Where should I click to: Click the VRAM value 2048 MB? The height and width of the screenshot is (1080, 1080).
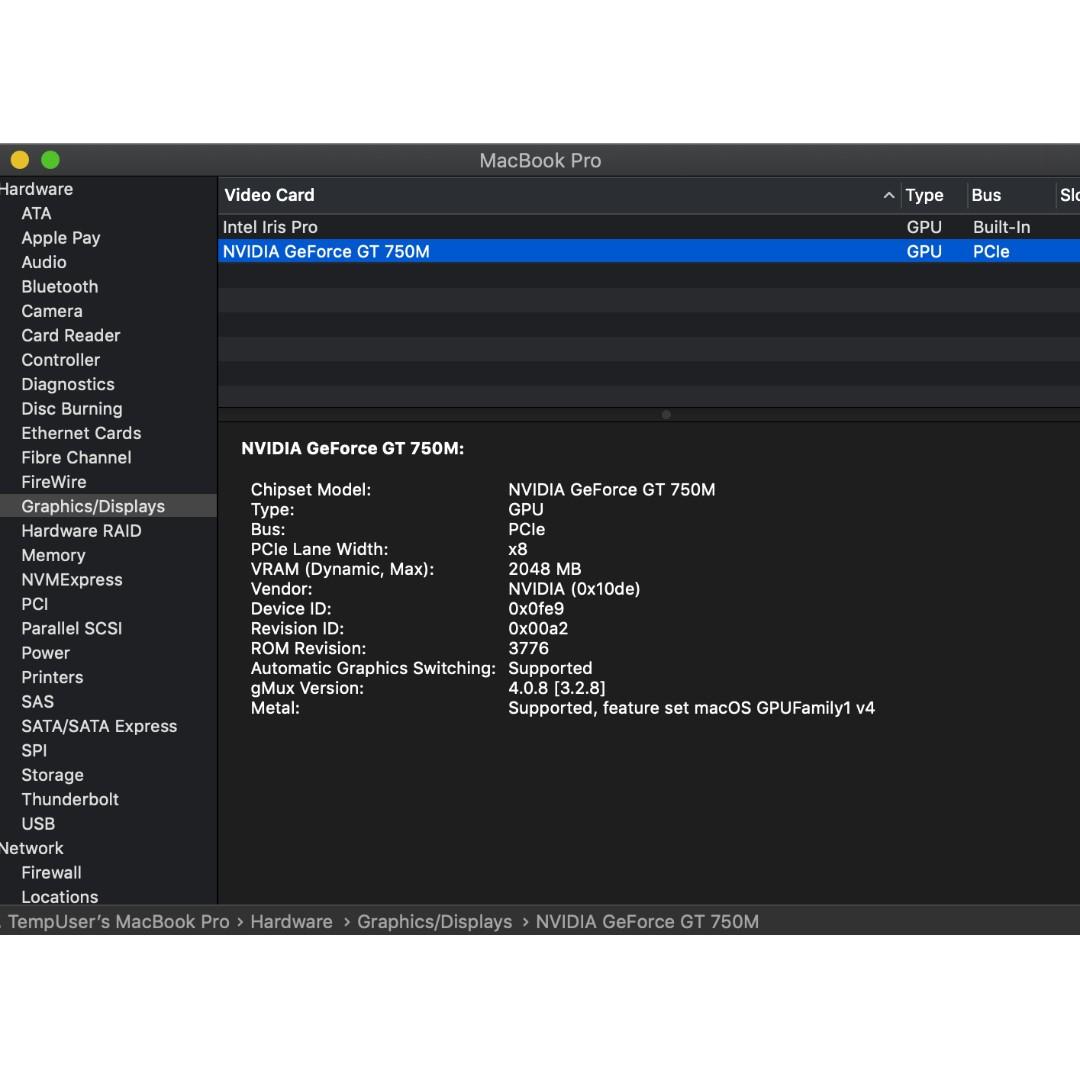(x=545, y=569)
